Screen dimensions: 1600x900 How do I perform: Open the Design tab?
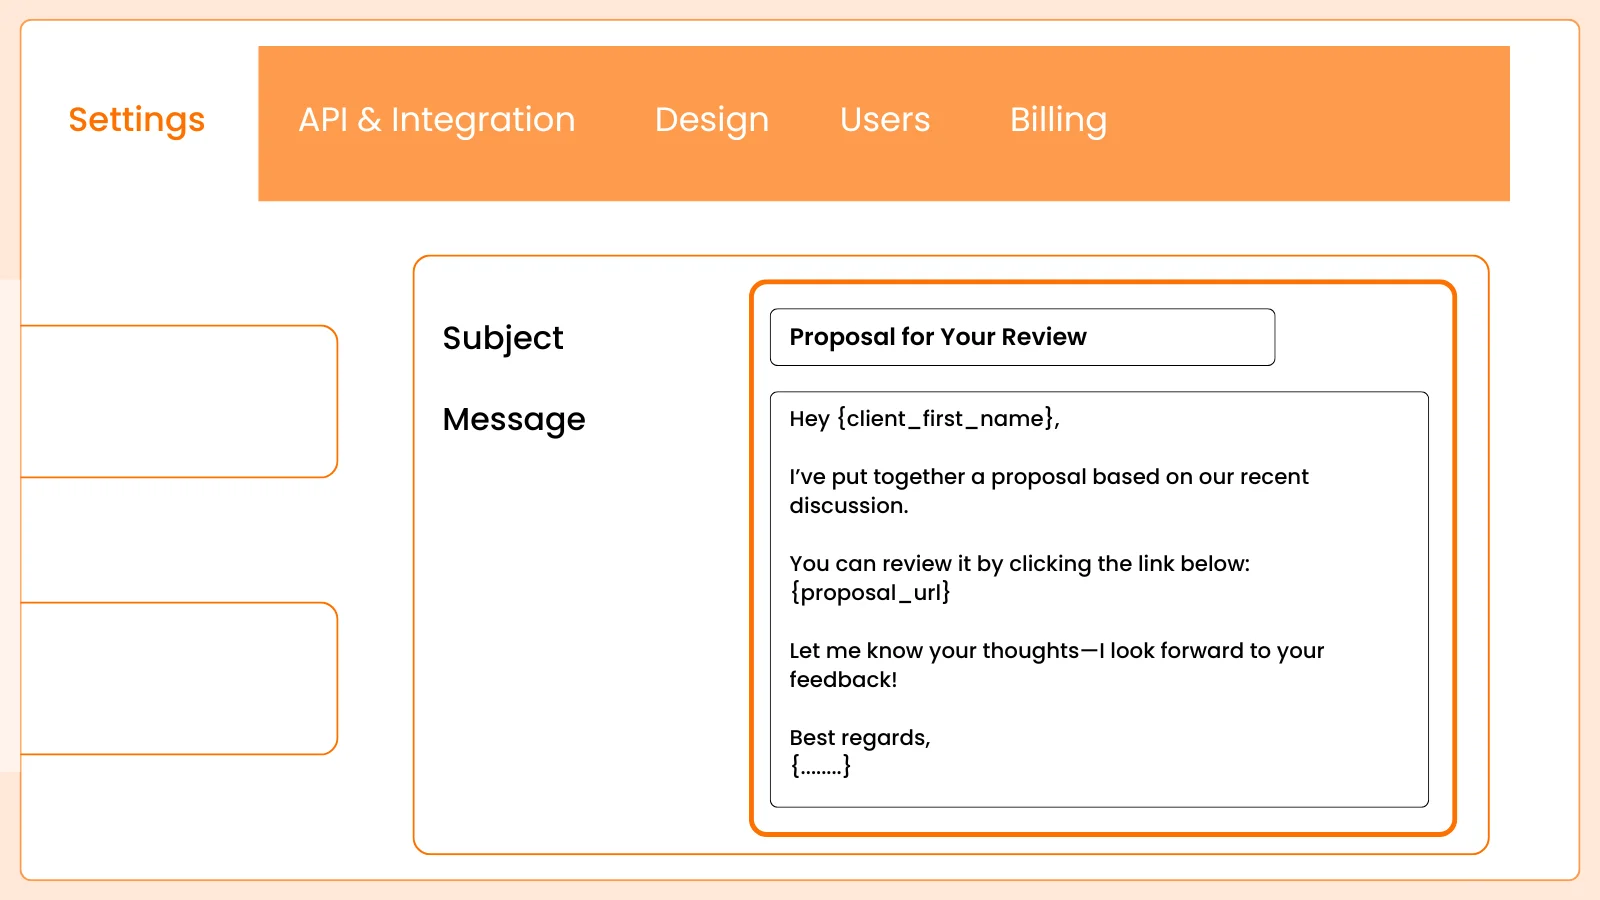click(712, 120)
